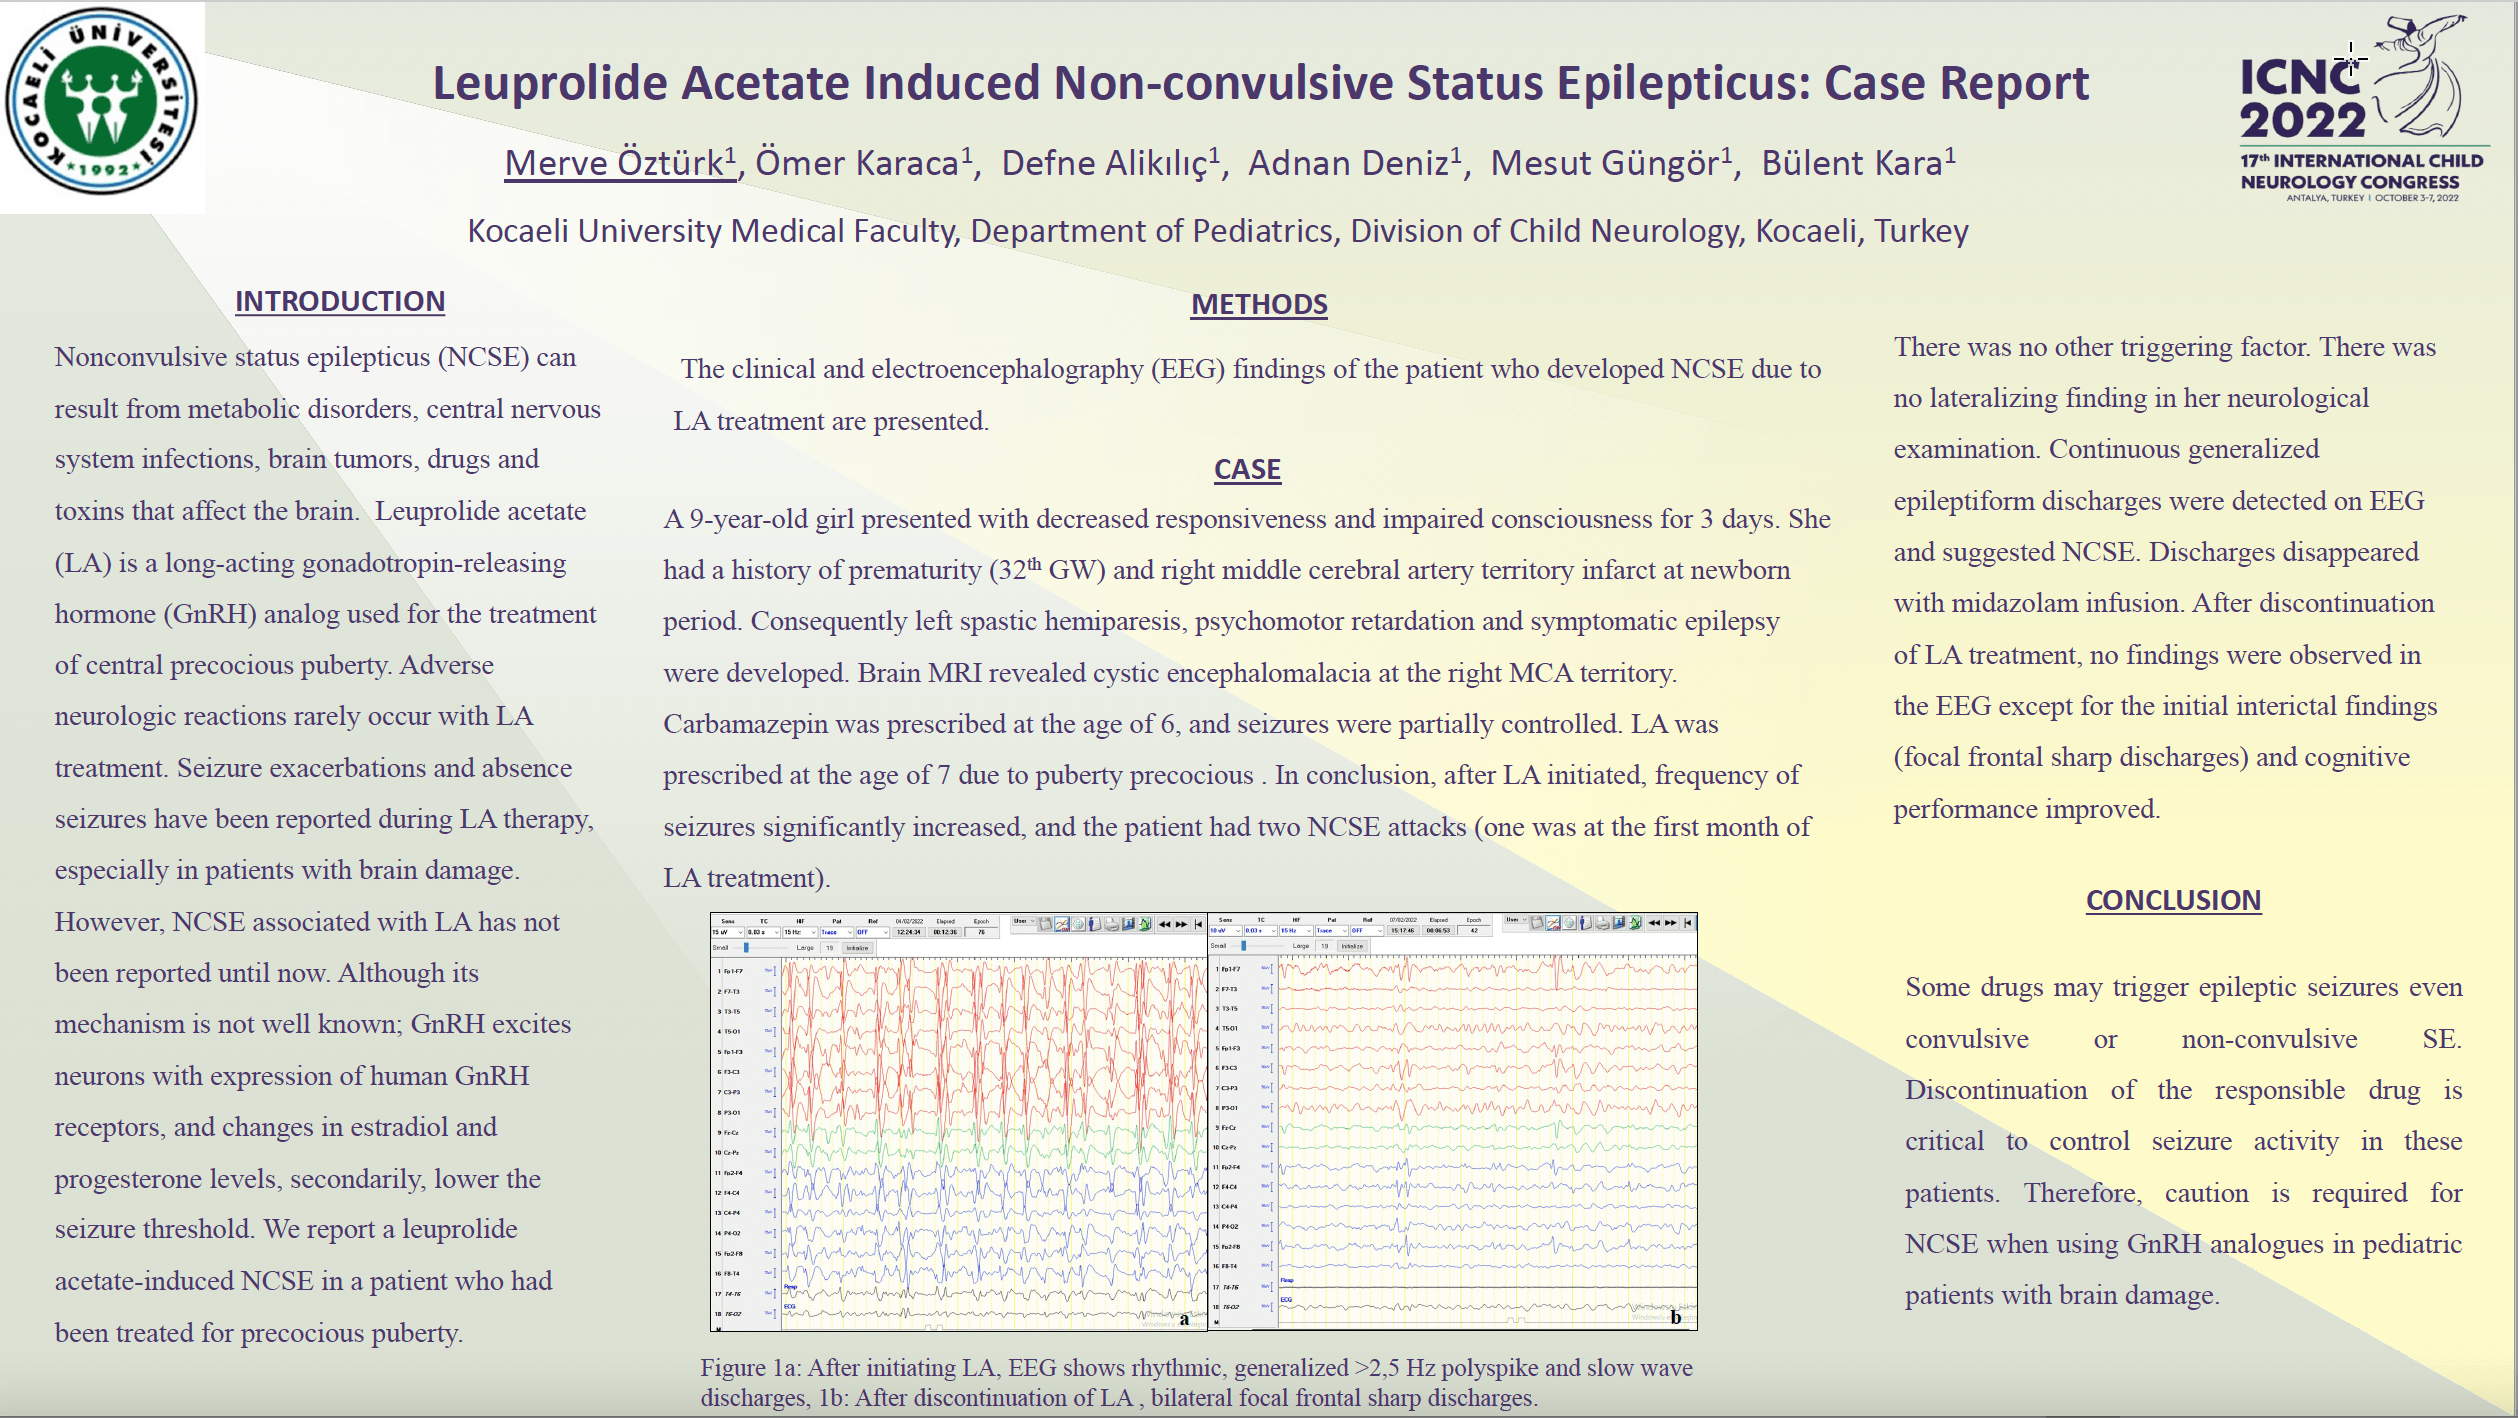
Task: Open the HF 15 Hz dropdown in panel a
Action: [x=800, y=932]
